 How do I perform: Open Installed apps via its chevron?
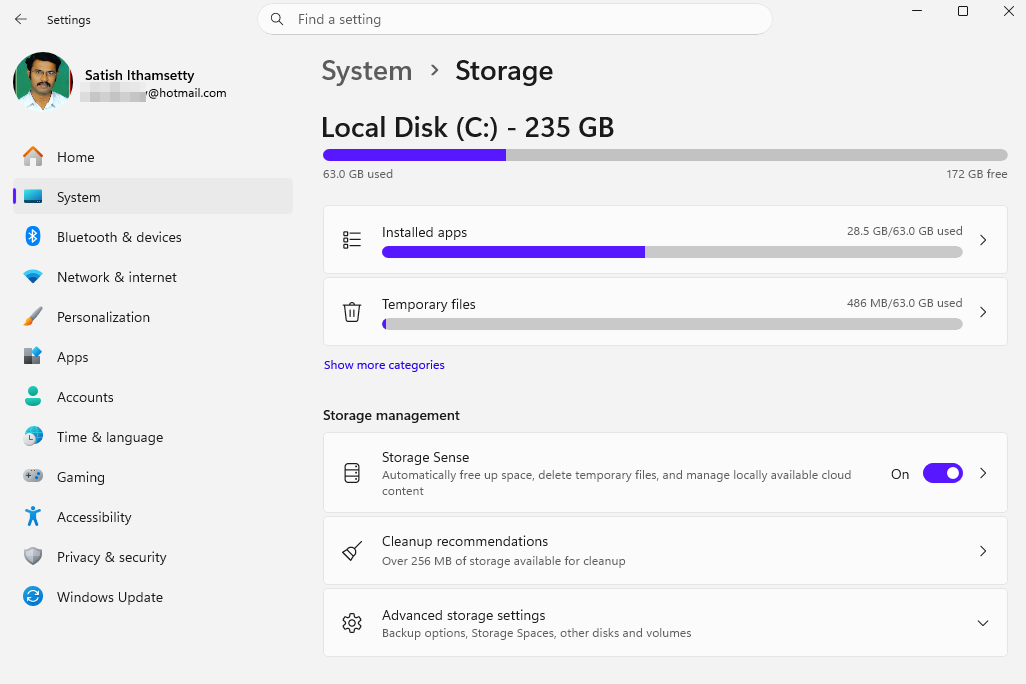click(x=983, y=240)
